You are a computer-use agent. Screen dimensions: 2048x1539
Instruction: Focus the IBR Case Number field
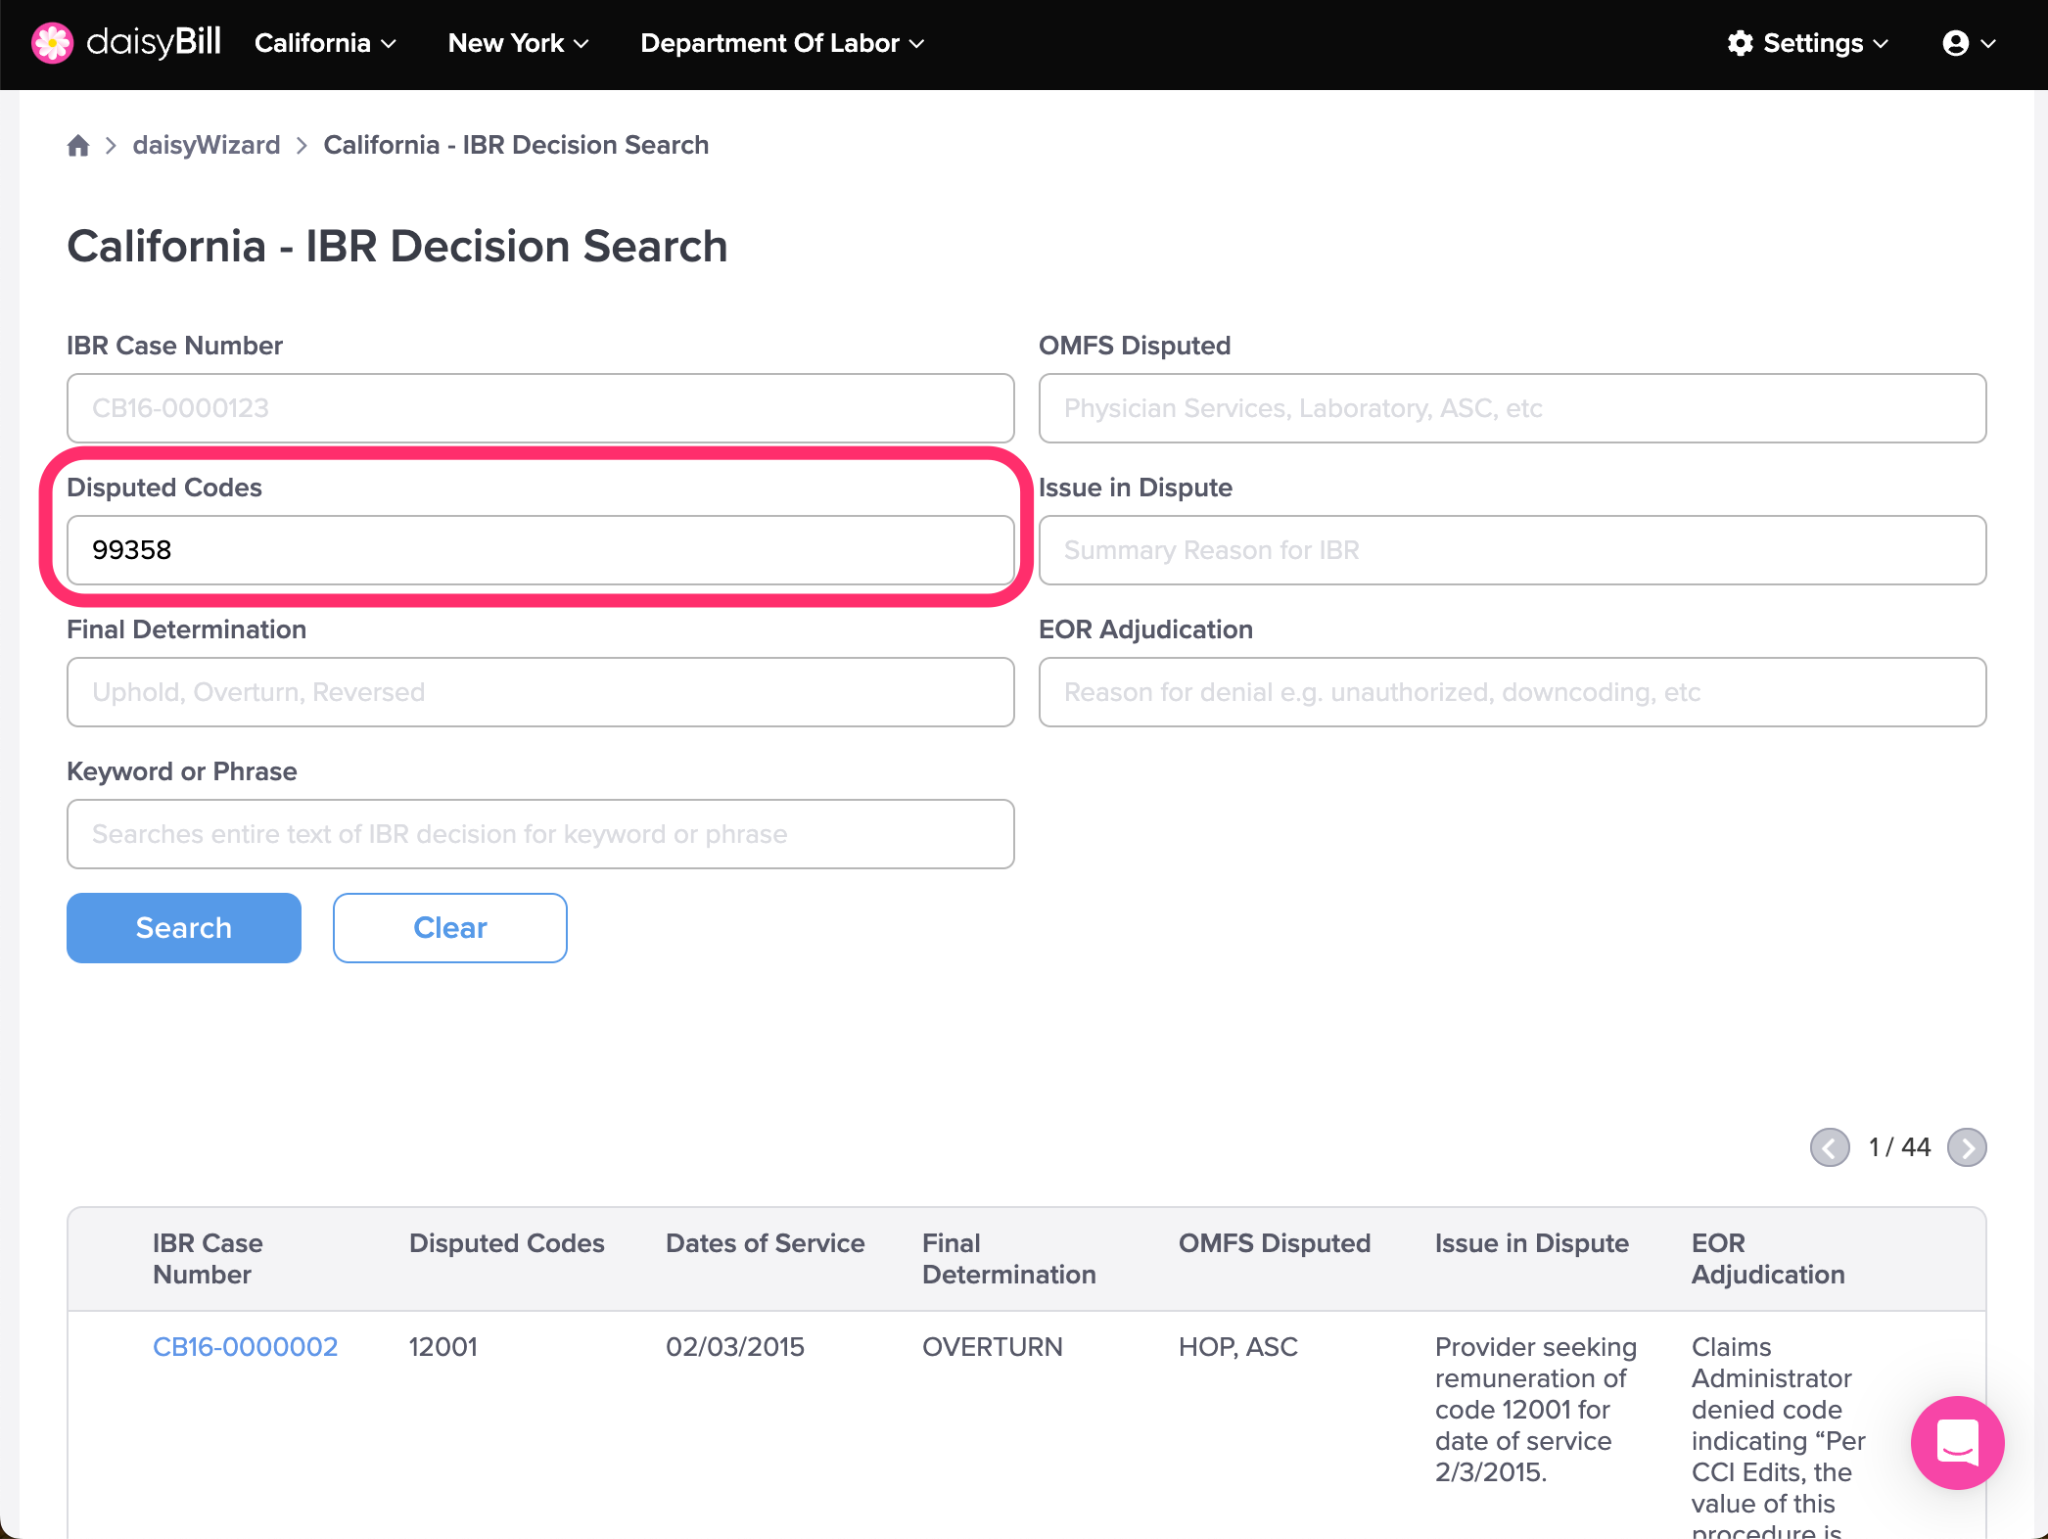540,408
